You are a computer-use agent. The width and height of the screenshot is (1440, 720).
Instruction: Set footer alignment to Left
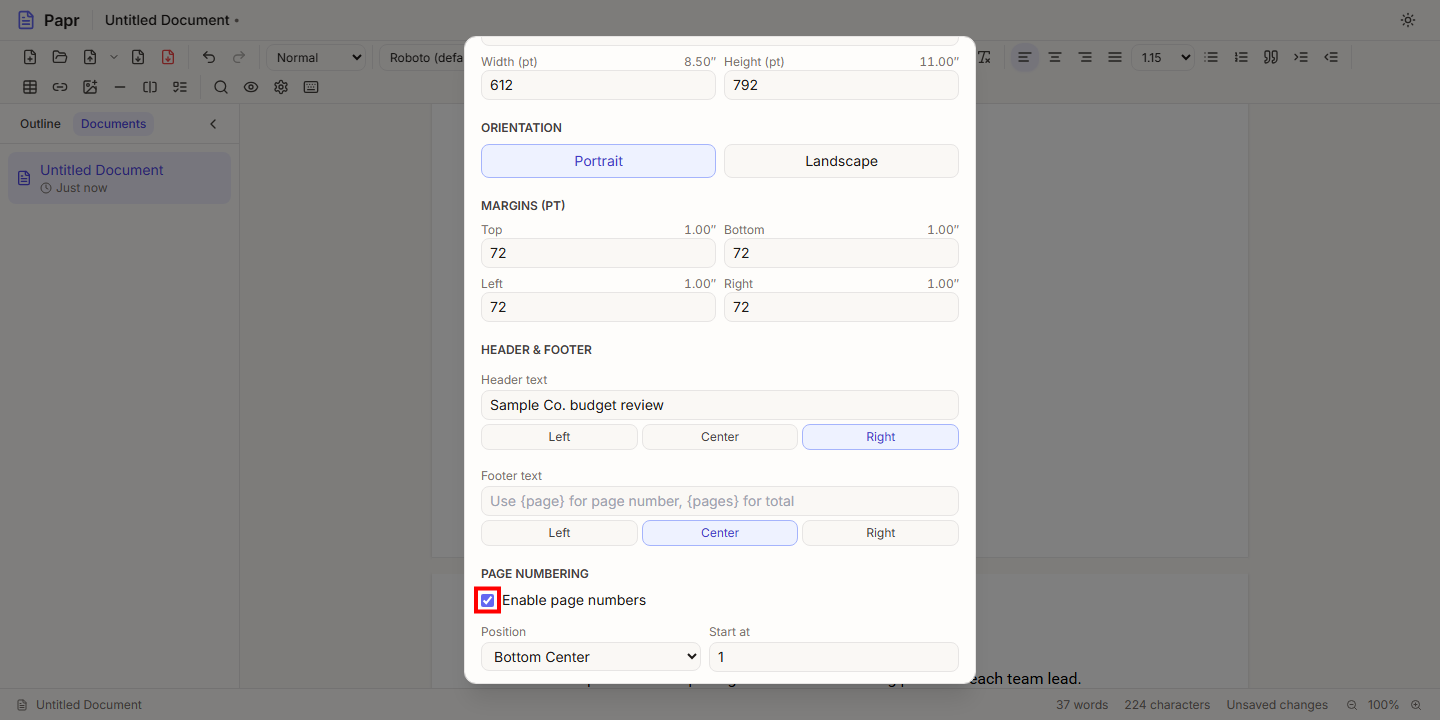click(559, 533)
